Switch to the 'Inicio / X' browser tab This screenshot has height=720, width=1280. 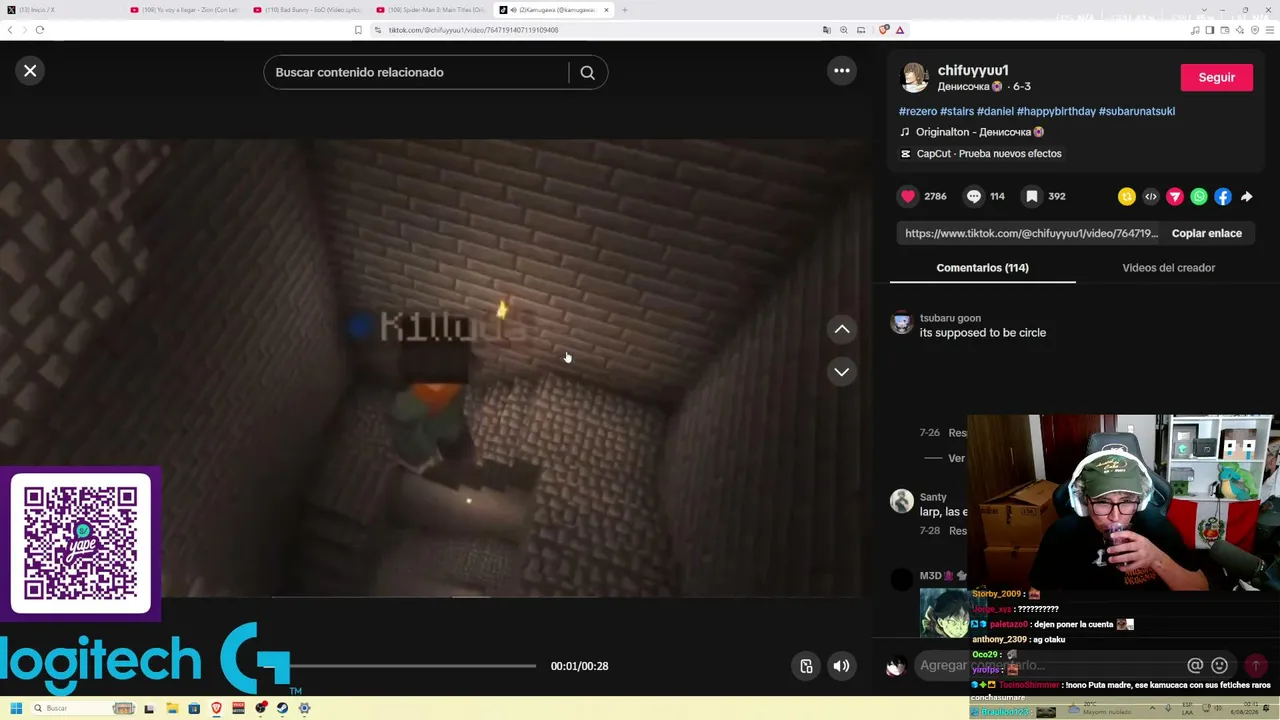click(x=60, y=10)
